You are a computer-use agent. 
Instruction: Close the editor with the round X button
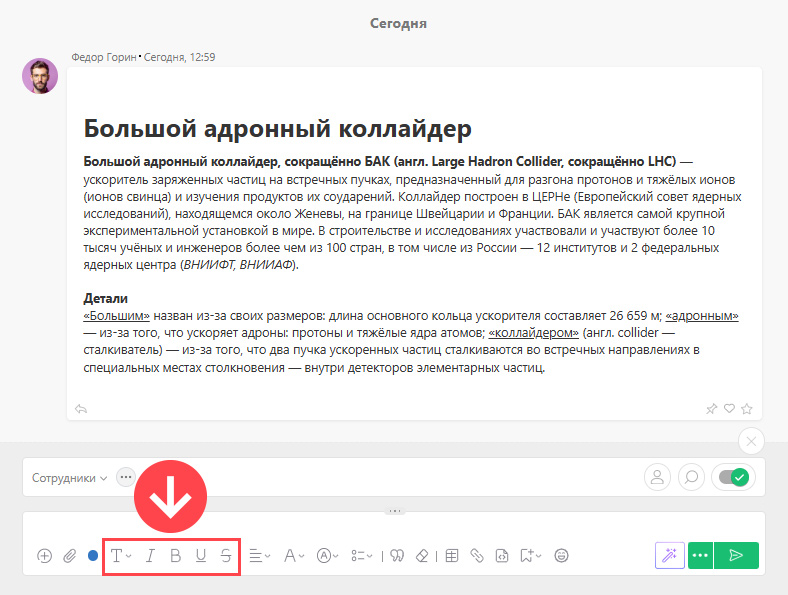pos(751,441)
